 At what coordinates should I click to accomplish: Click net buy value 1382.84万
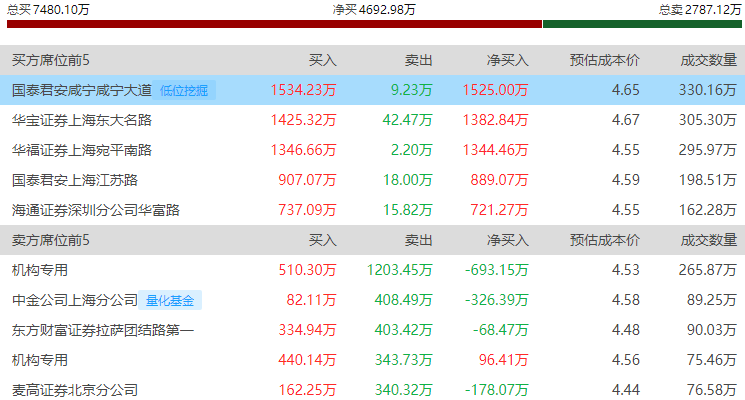[496, 120]
